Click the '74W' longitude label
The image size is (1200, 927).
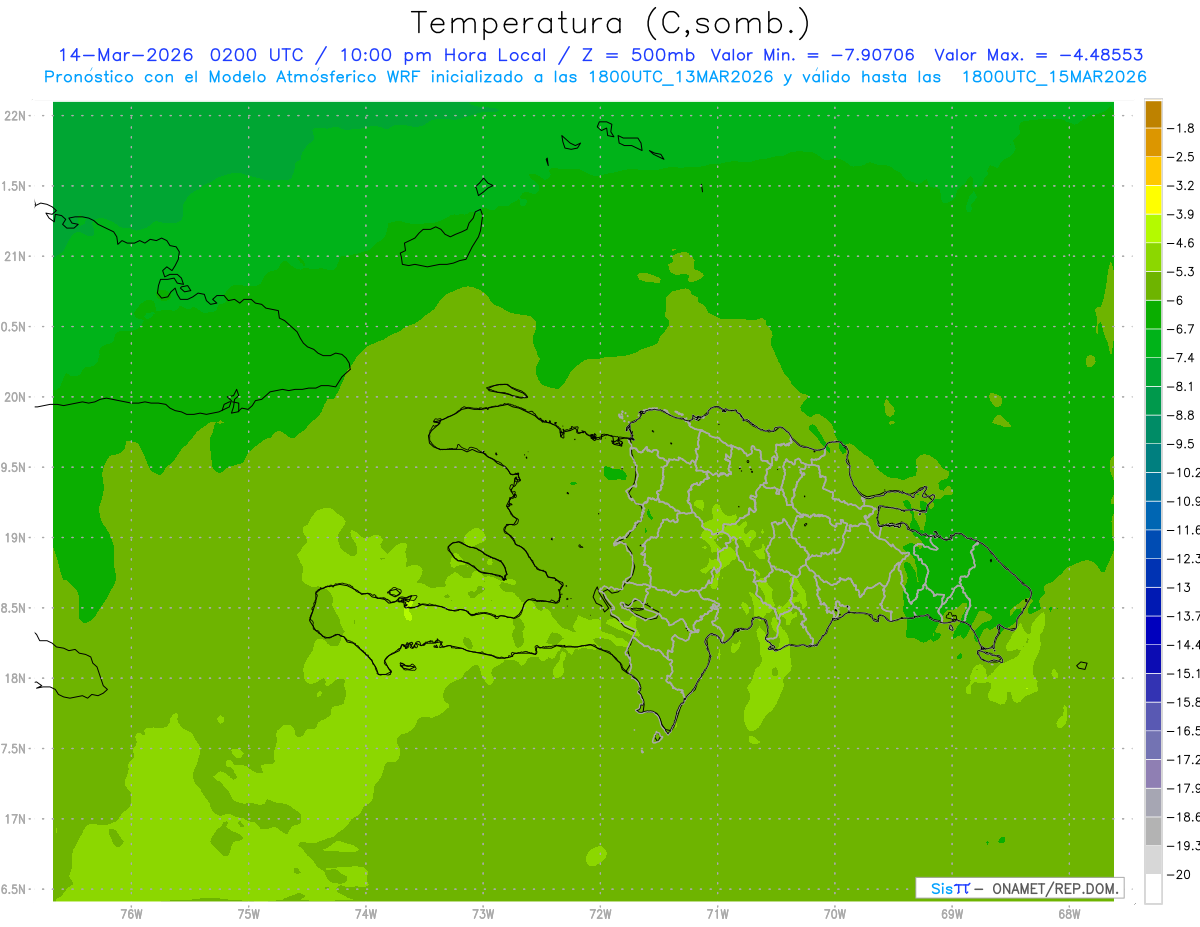coord(365,913)
